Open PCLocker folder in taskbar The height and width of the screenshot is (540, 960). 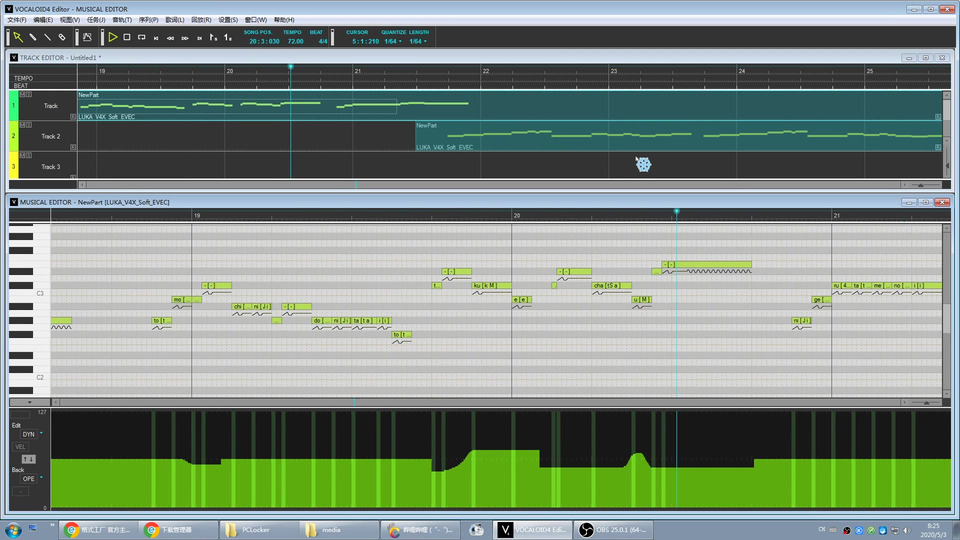click(x=257, y=530)
